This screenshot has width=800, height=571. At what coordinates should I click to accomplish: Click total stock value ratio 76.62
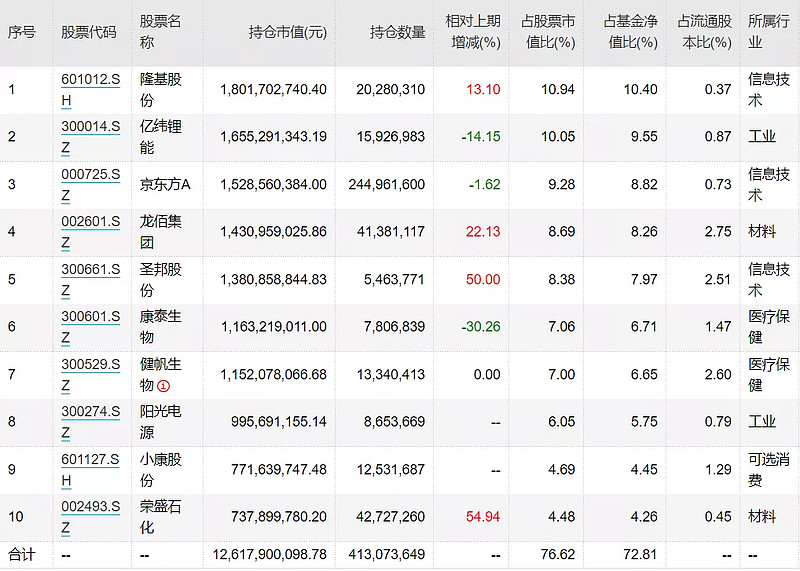[x=558, y=555]
